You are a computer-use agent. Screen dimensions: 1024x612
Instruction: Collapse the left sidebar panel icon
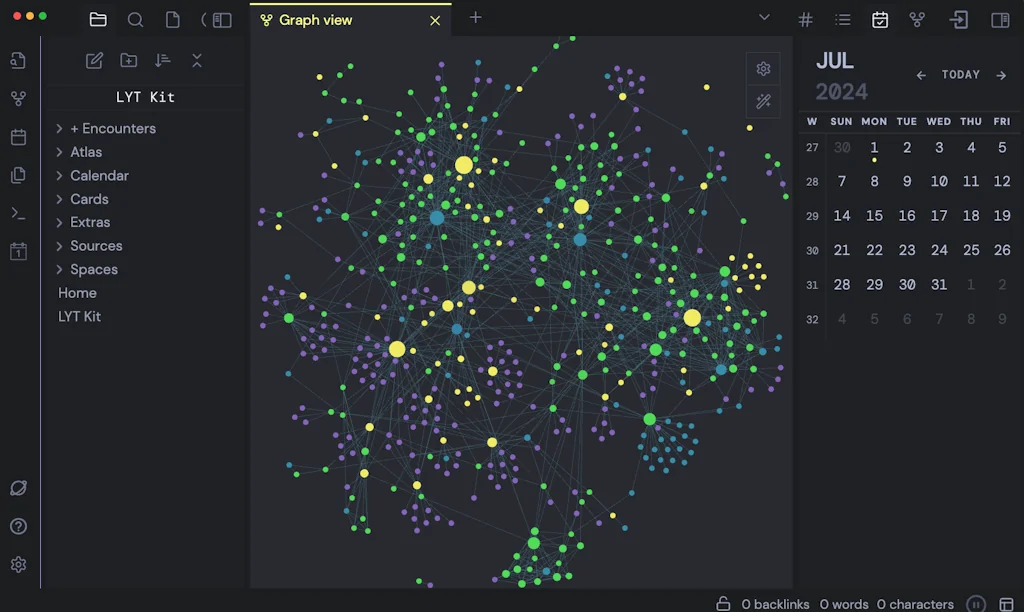(x=222, y=20)
